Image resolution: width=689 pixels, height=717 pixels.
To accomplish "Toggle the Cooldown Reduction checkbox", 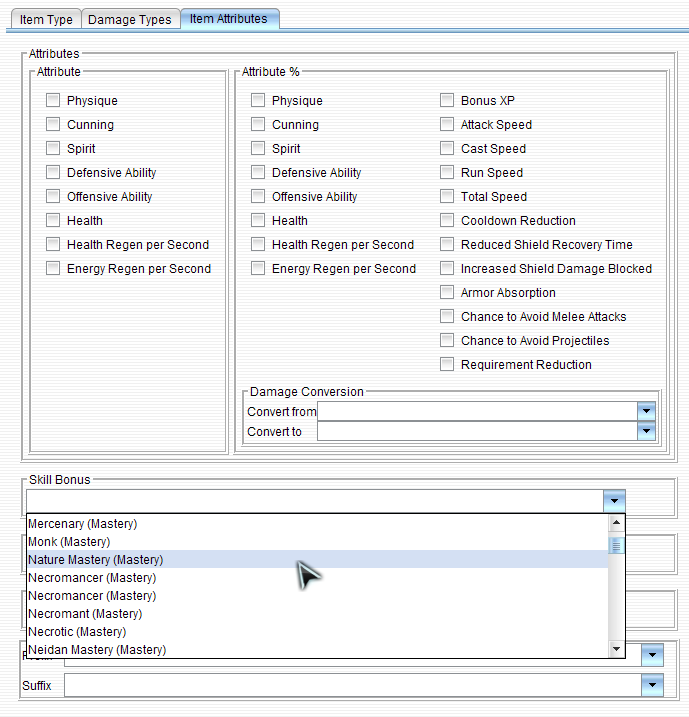I will [x=447, y=221].
